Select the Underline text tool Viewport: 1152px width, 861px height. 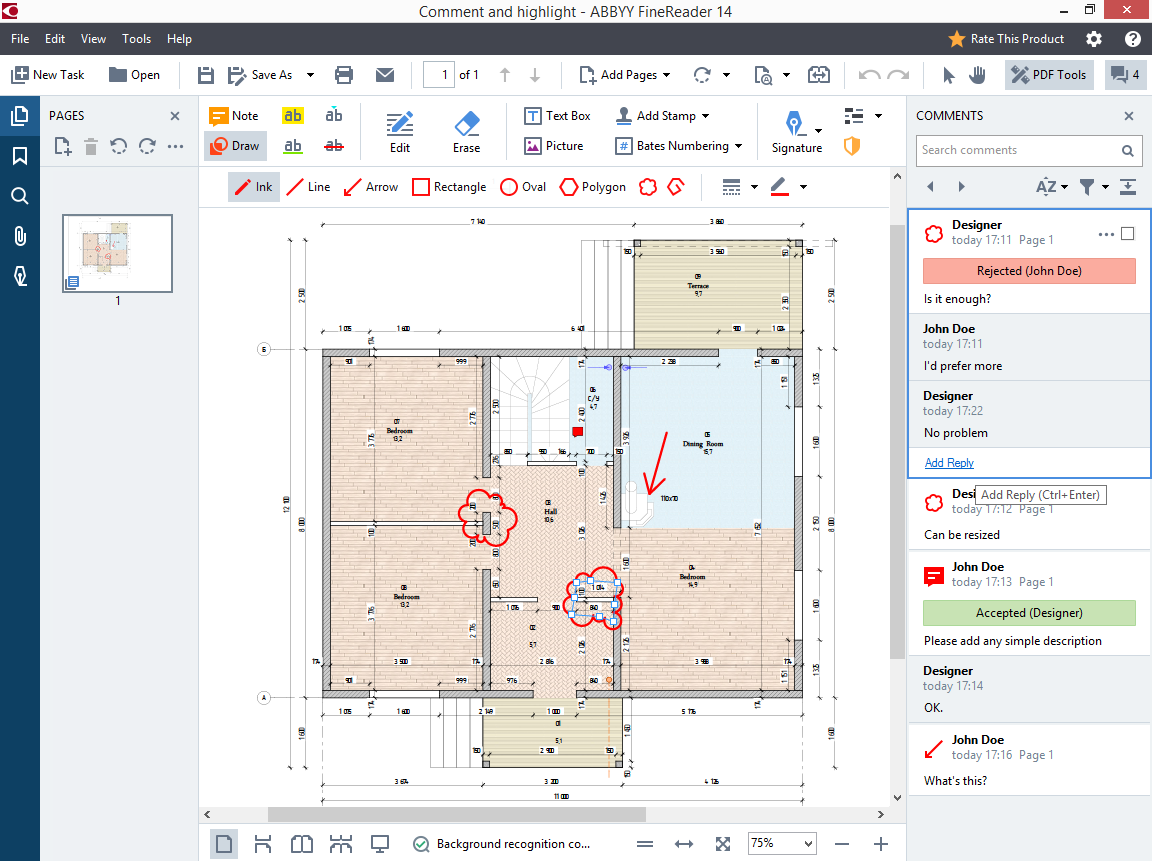click(x=292, y=145)
